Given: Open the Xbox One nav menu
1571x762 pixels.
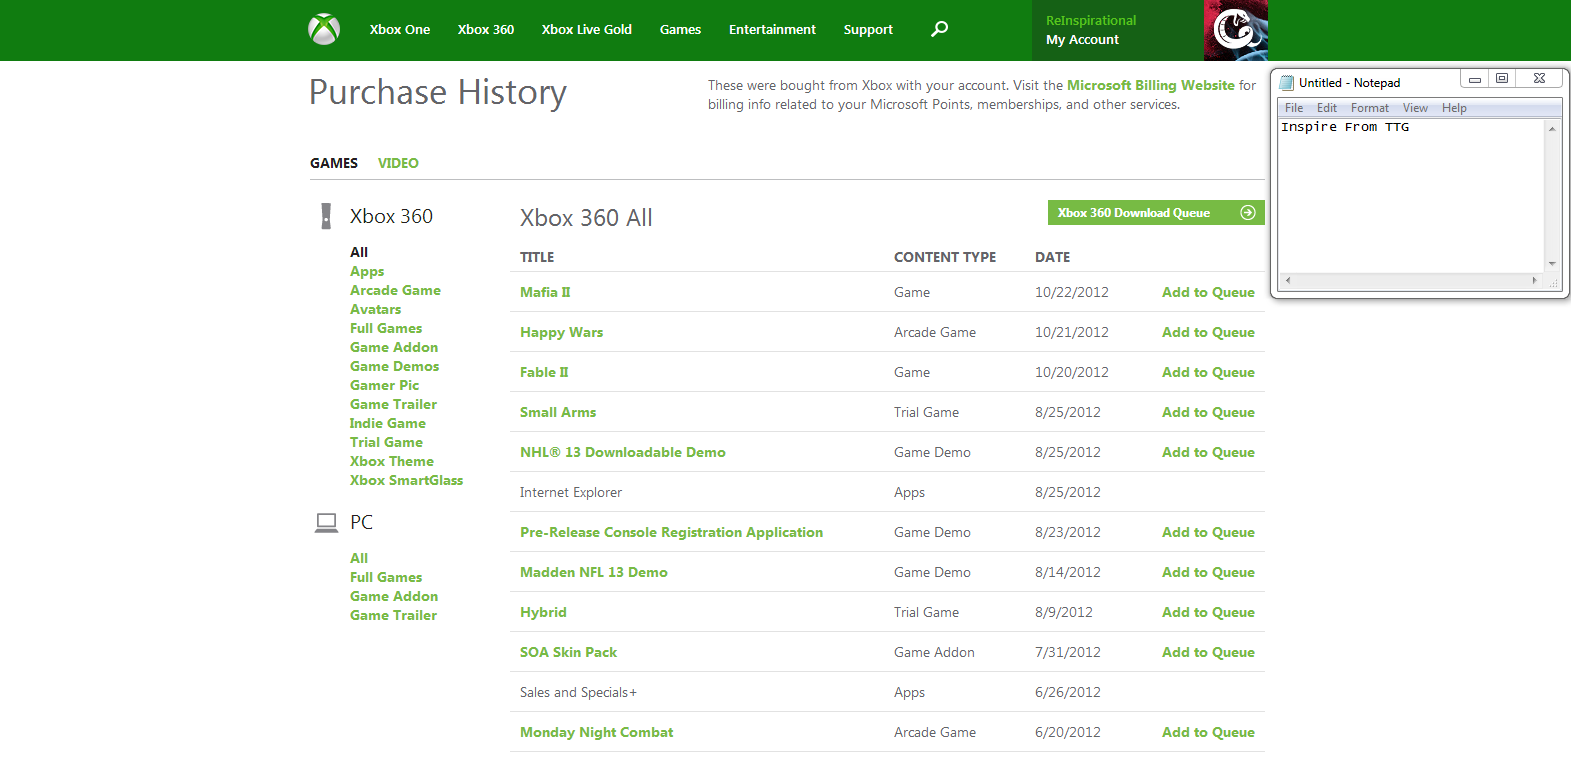Looking at the screenshot, I should pyautogui.click(x=400, y=30).
